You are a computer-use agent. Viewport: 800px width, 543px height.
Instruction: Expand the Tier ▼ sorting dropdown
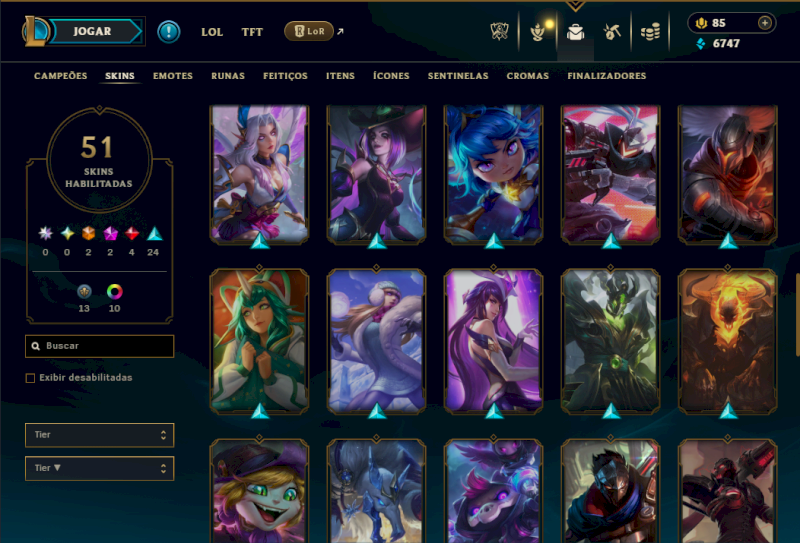click(99, 468)
